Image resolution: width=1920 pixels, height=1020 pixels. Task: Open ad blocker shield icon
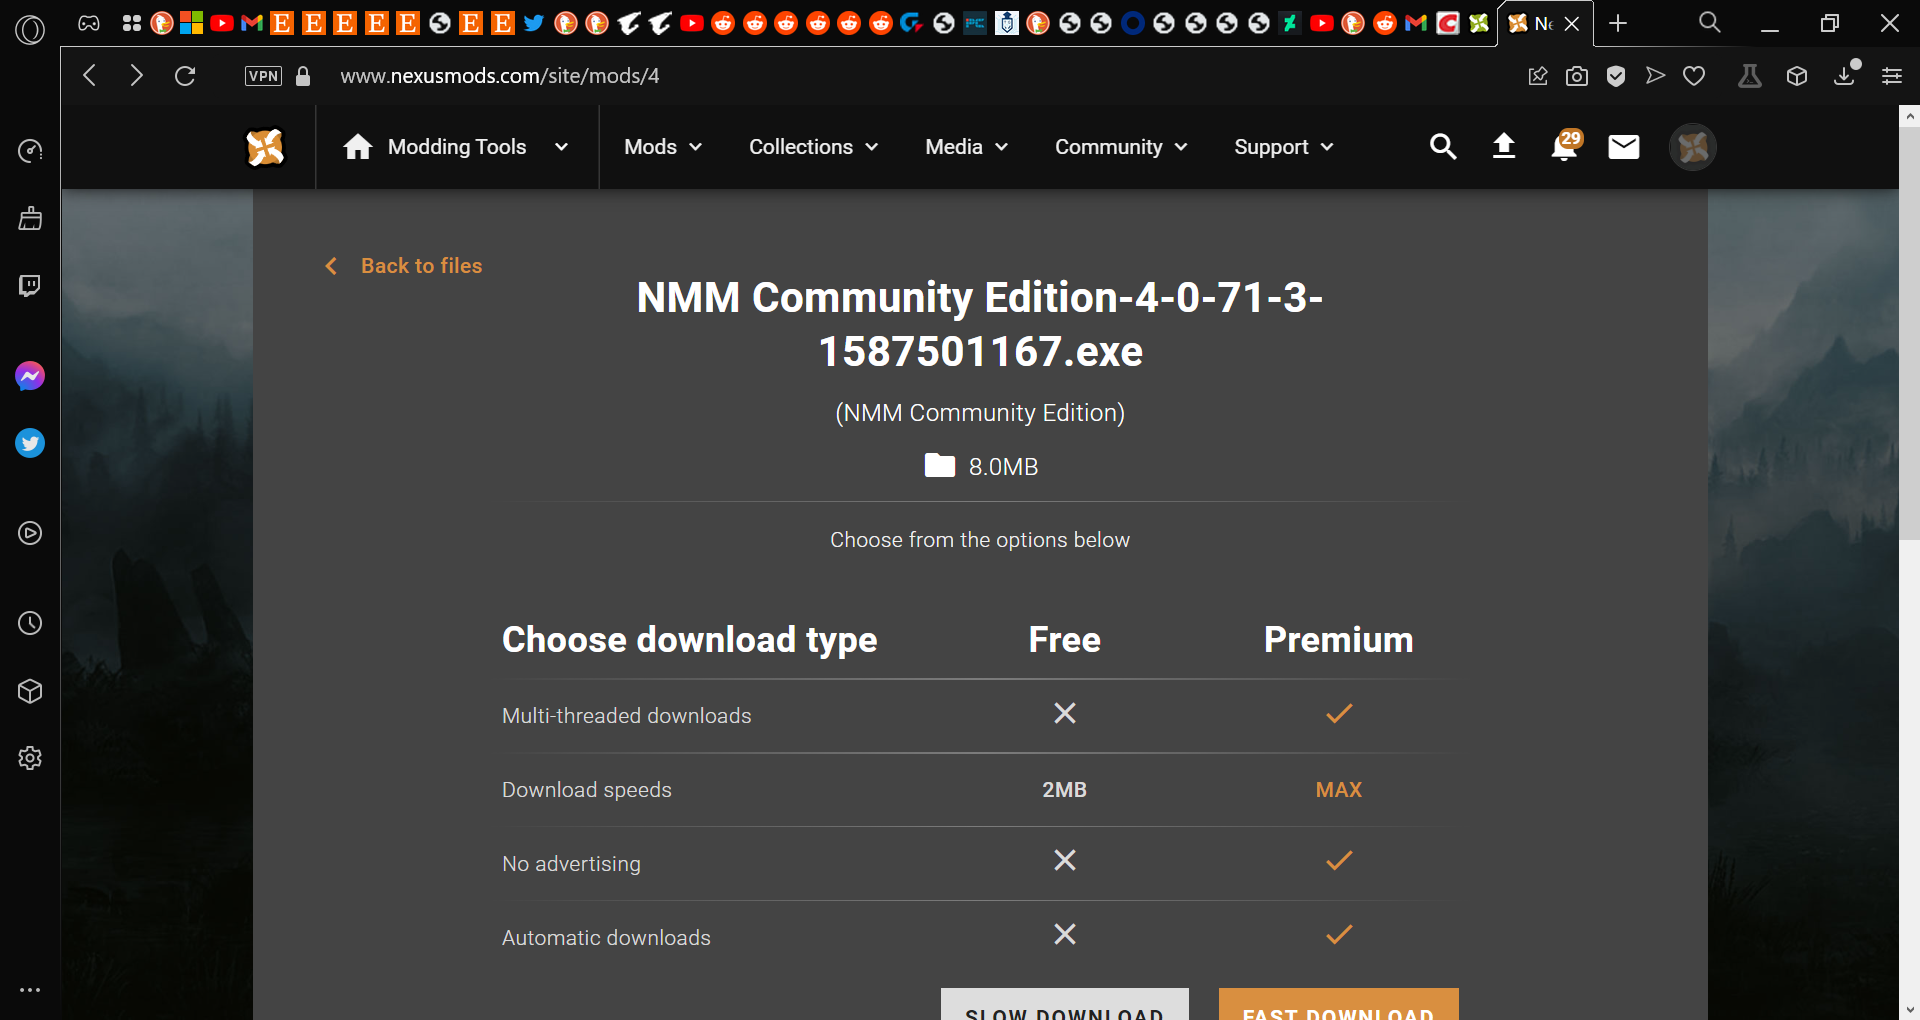coord(1616,76)
